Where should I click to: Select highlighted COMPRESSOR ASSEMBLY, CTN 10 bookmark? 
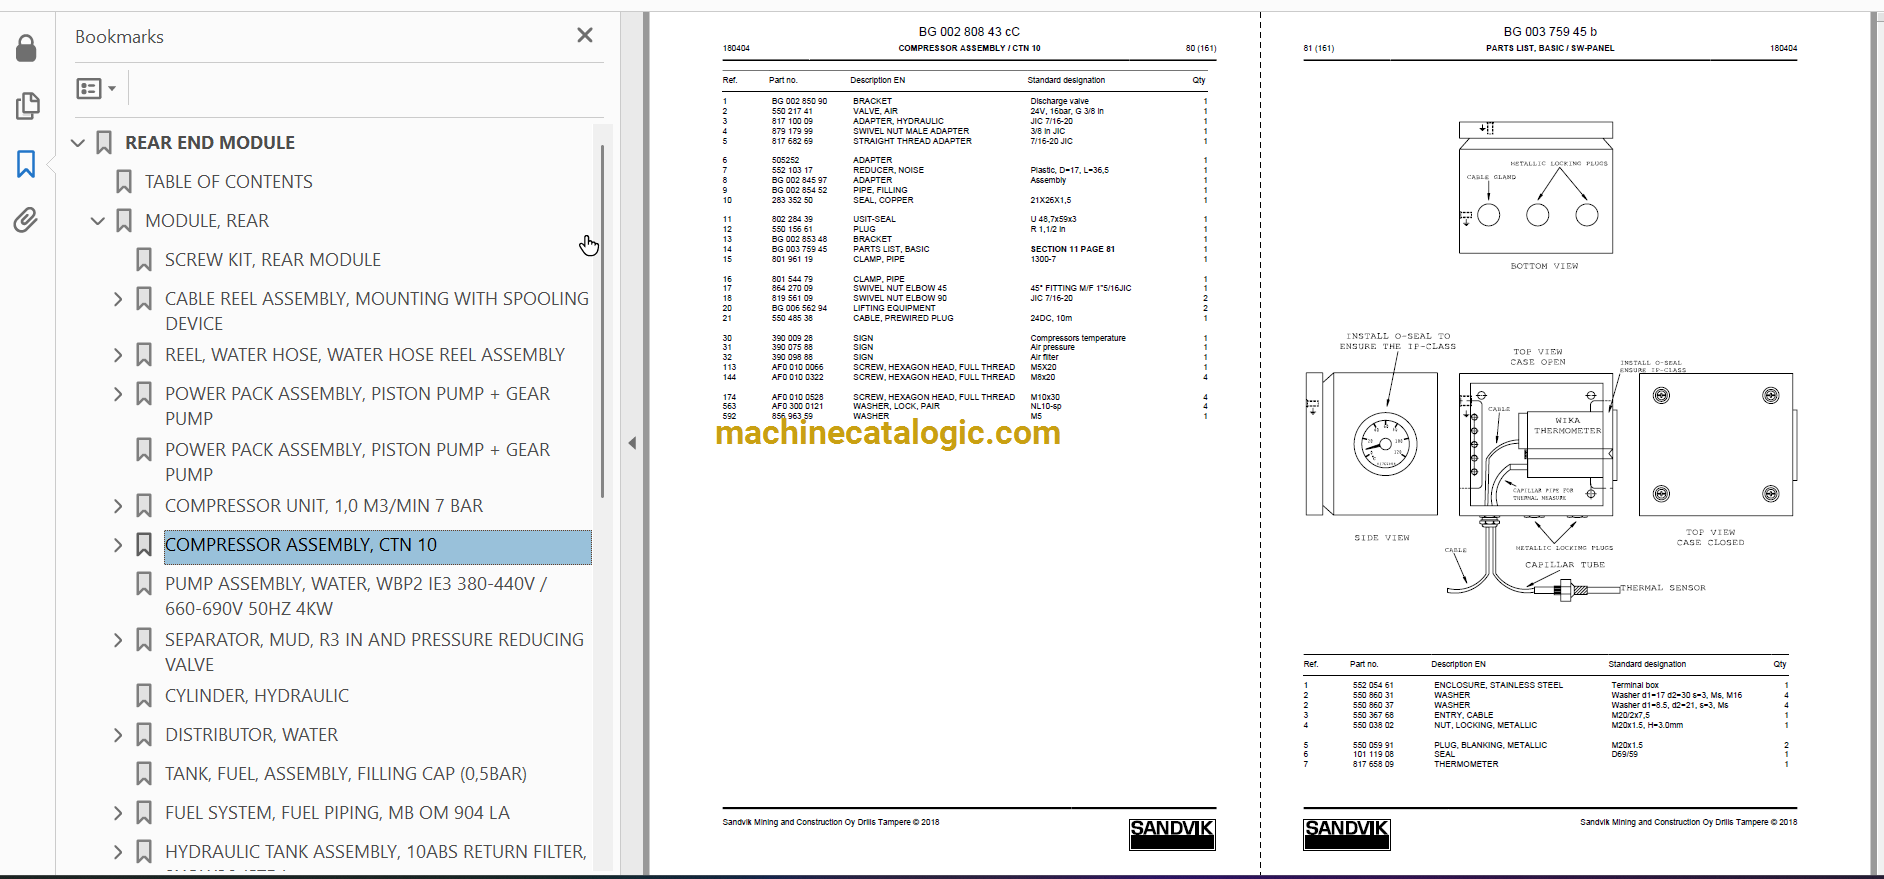pyautogui.click(x=378, y=546)
